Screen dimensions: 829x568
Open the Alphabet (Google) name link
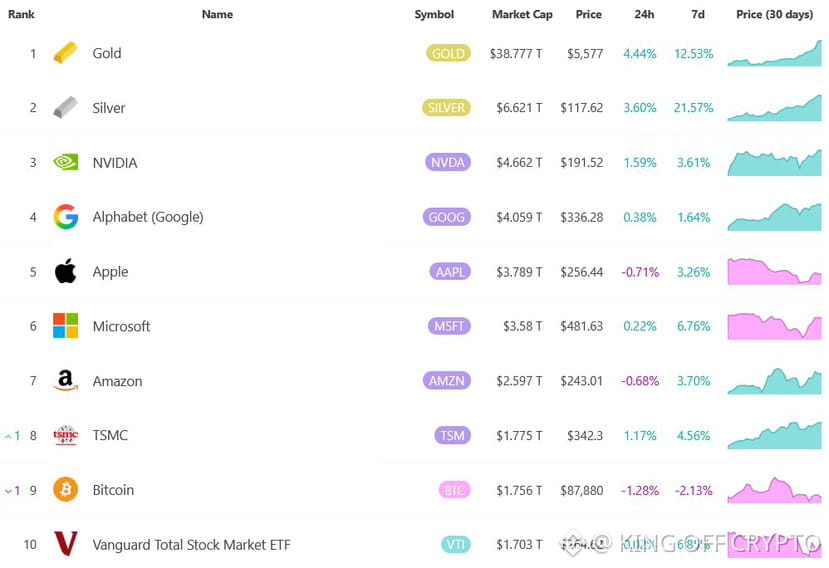[147, 217]
